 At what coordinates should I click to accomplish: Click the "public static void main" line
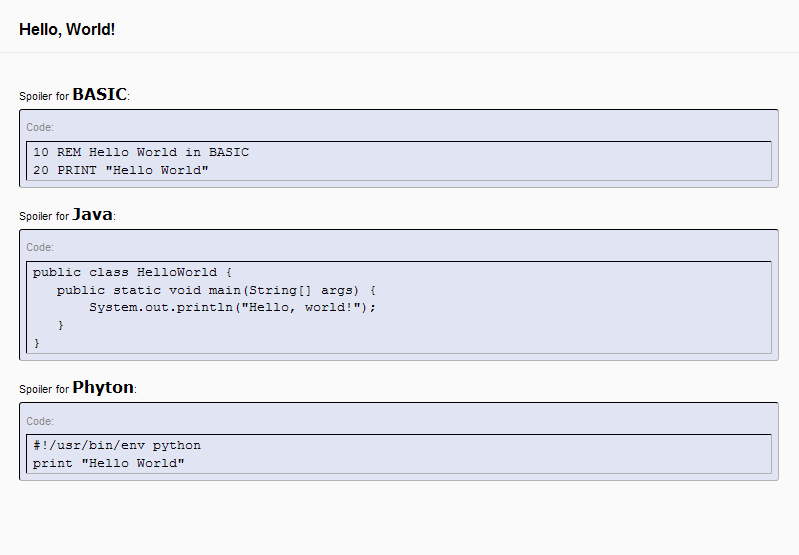pyautogui.click(x=216, y=290)
